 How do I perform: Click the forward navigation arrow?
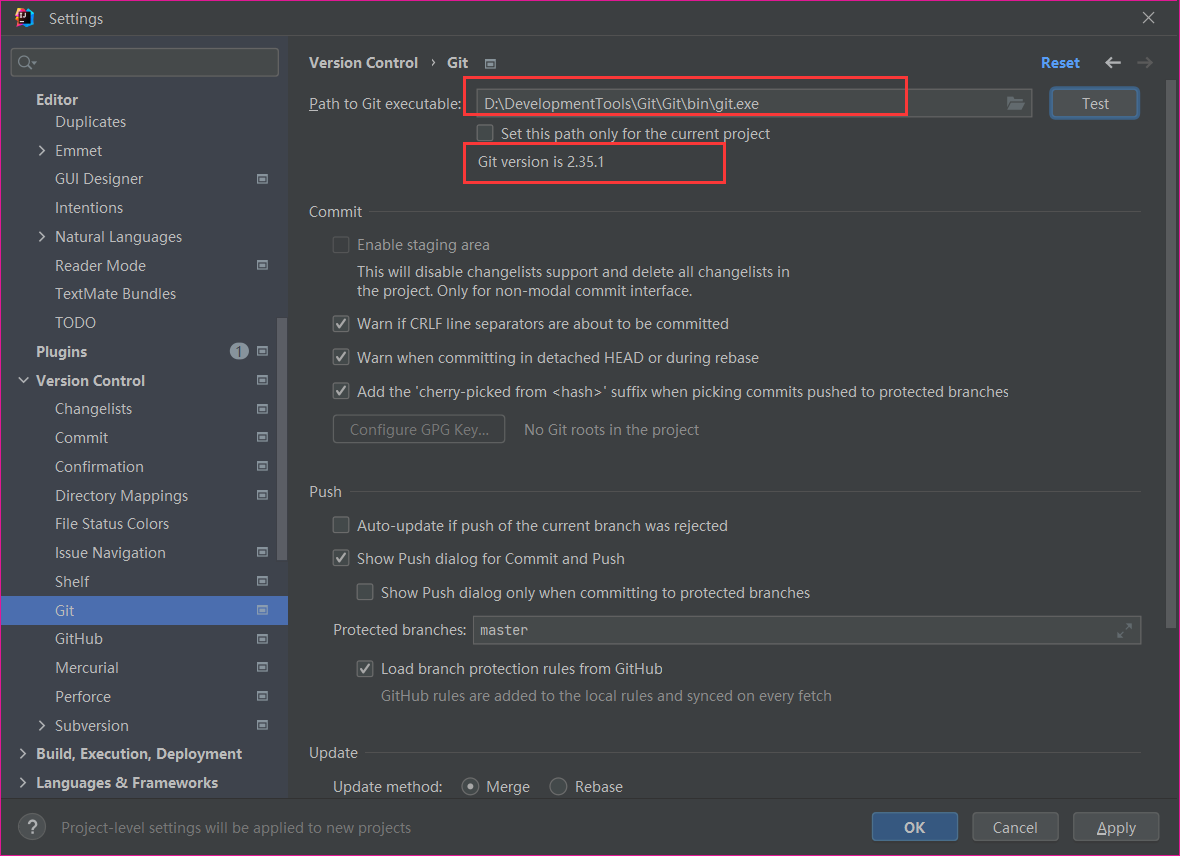pyautogui.click(x=1145, y=62)
